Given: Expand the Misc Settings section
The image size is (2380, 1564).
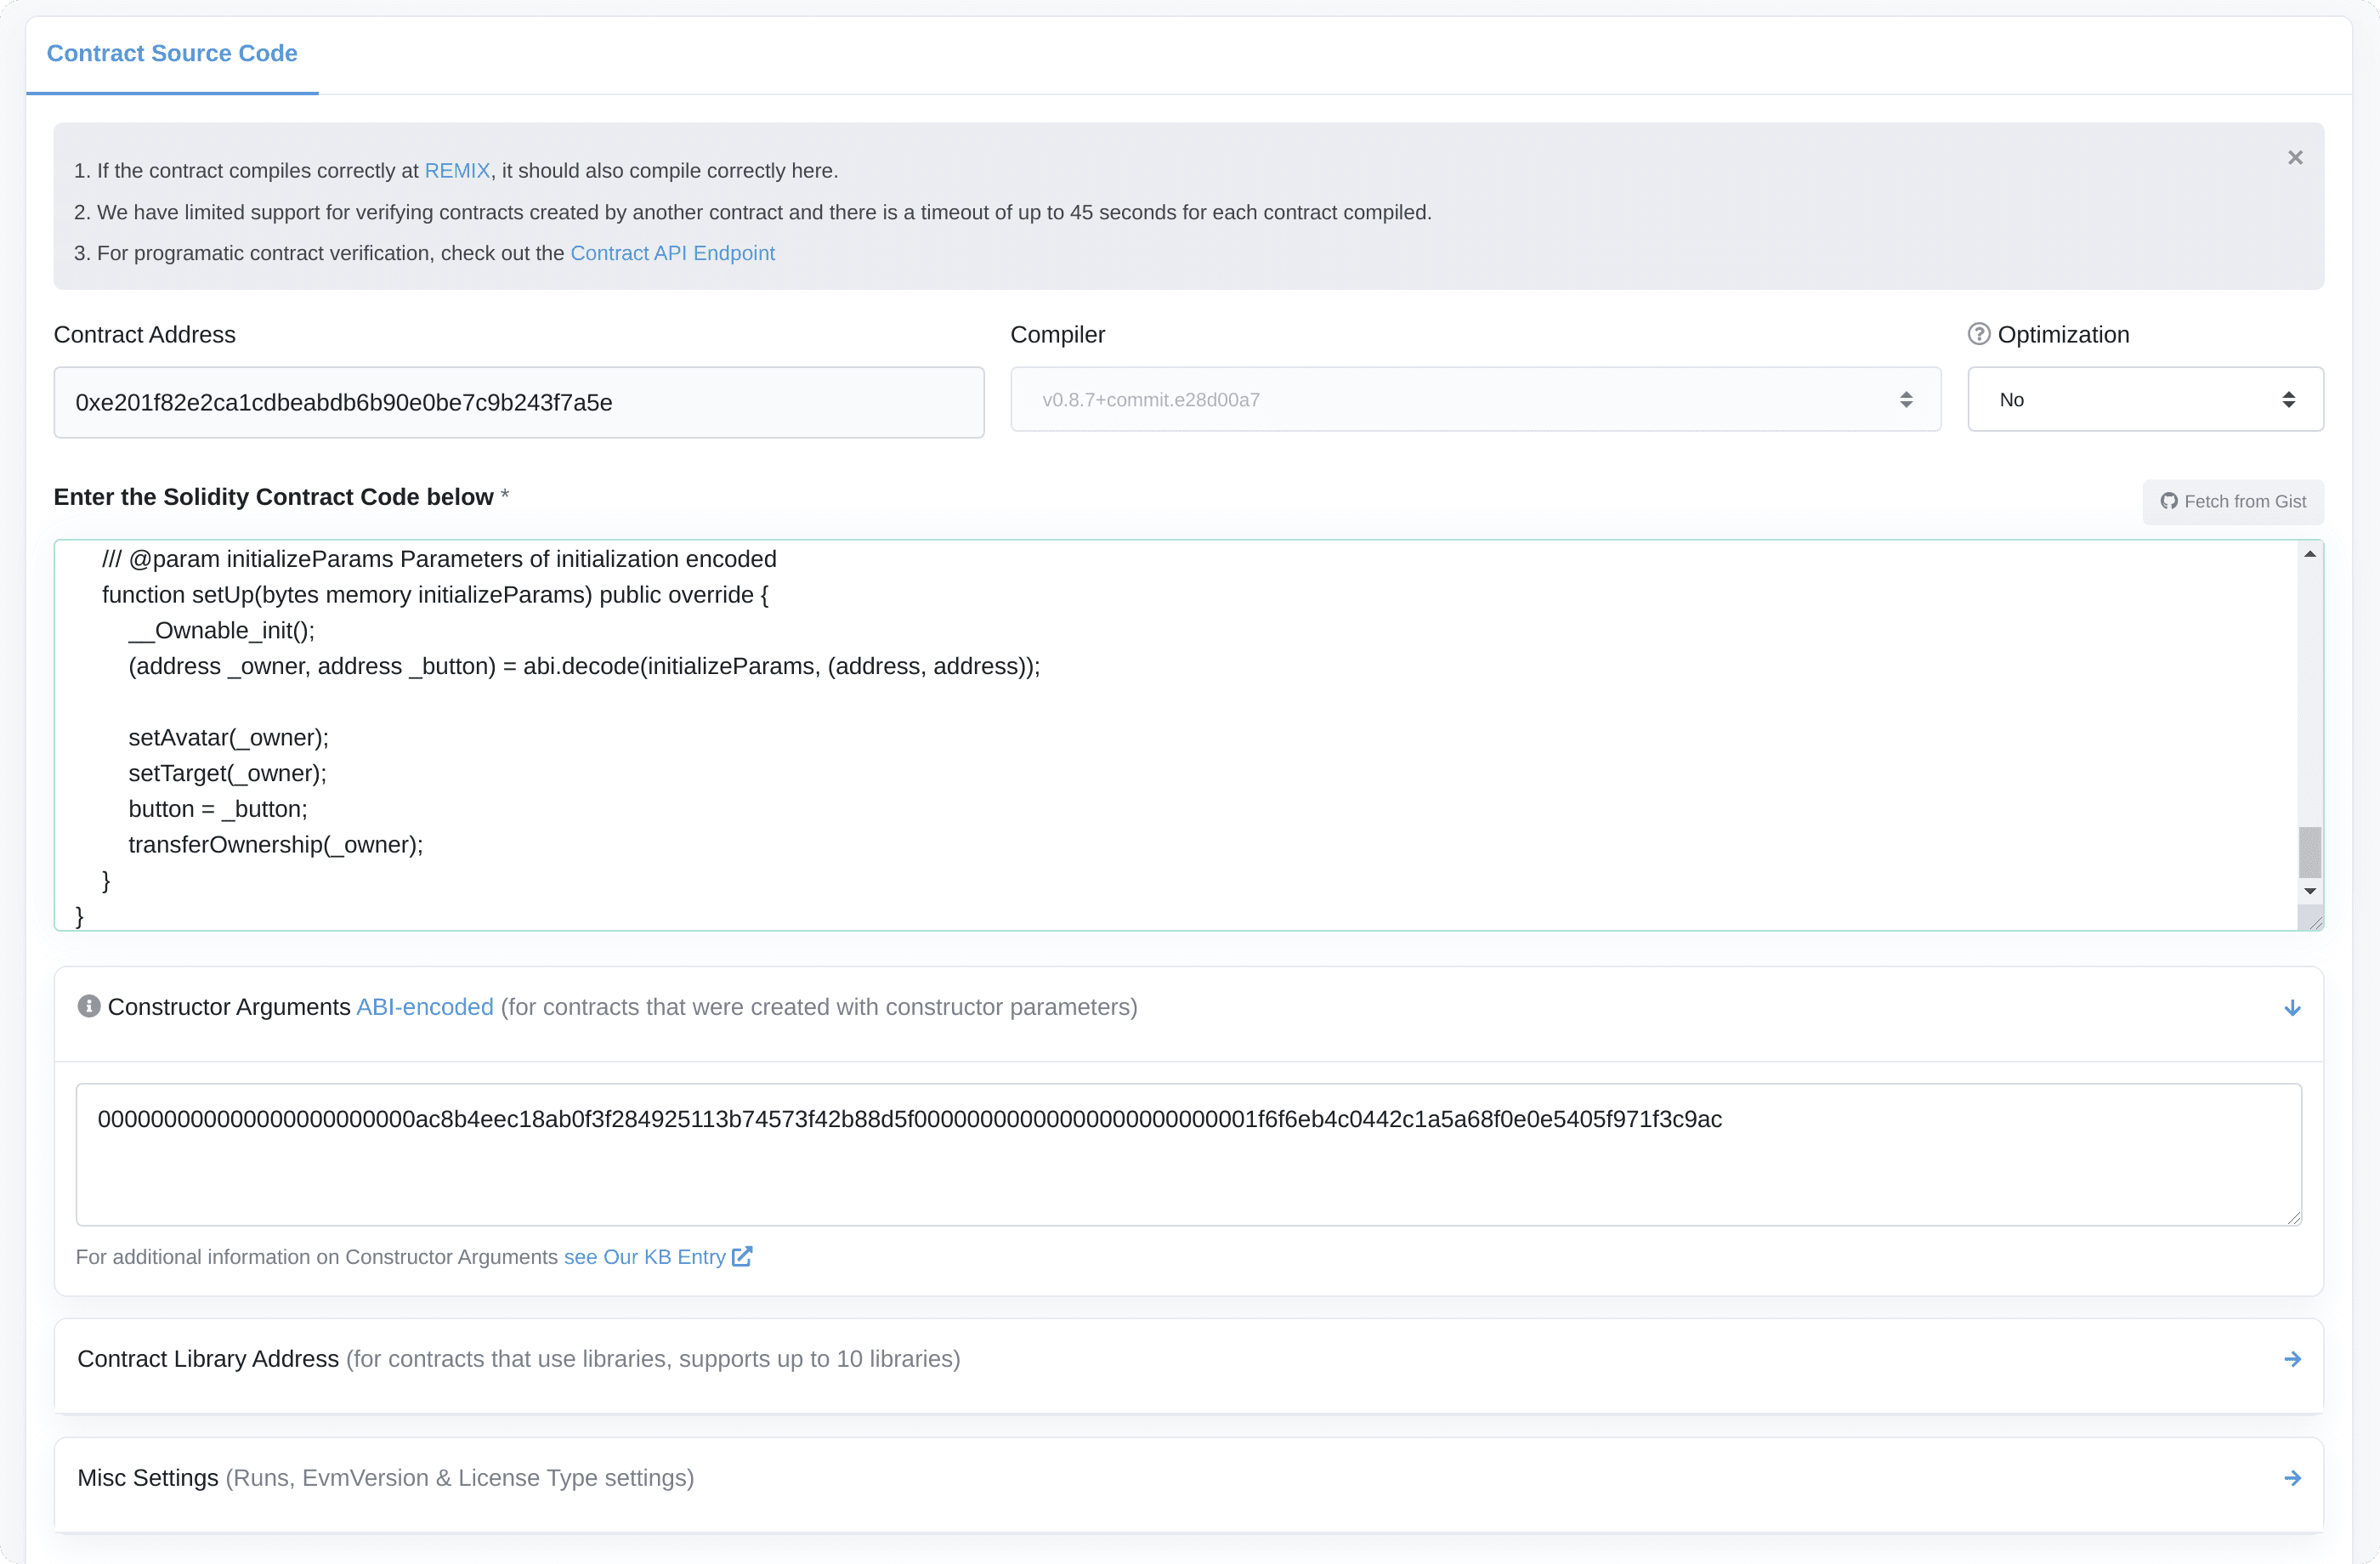Looking at the screenshot, I should click(x=2292, y=1478).
